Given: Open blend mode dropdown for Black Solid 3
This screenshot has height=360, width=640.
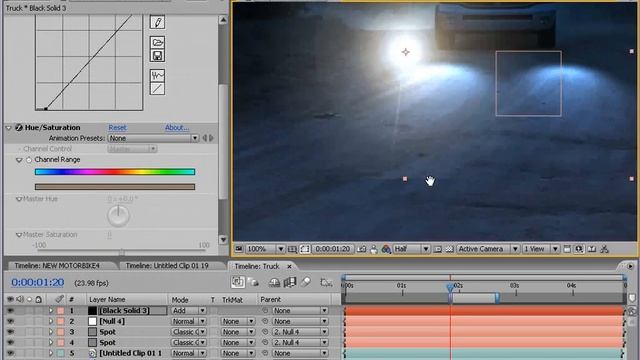Looking at the screenshot, I should [x=189, y=311].
